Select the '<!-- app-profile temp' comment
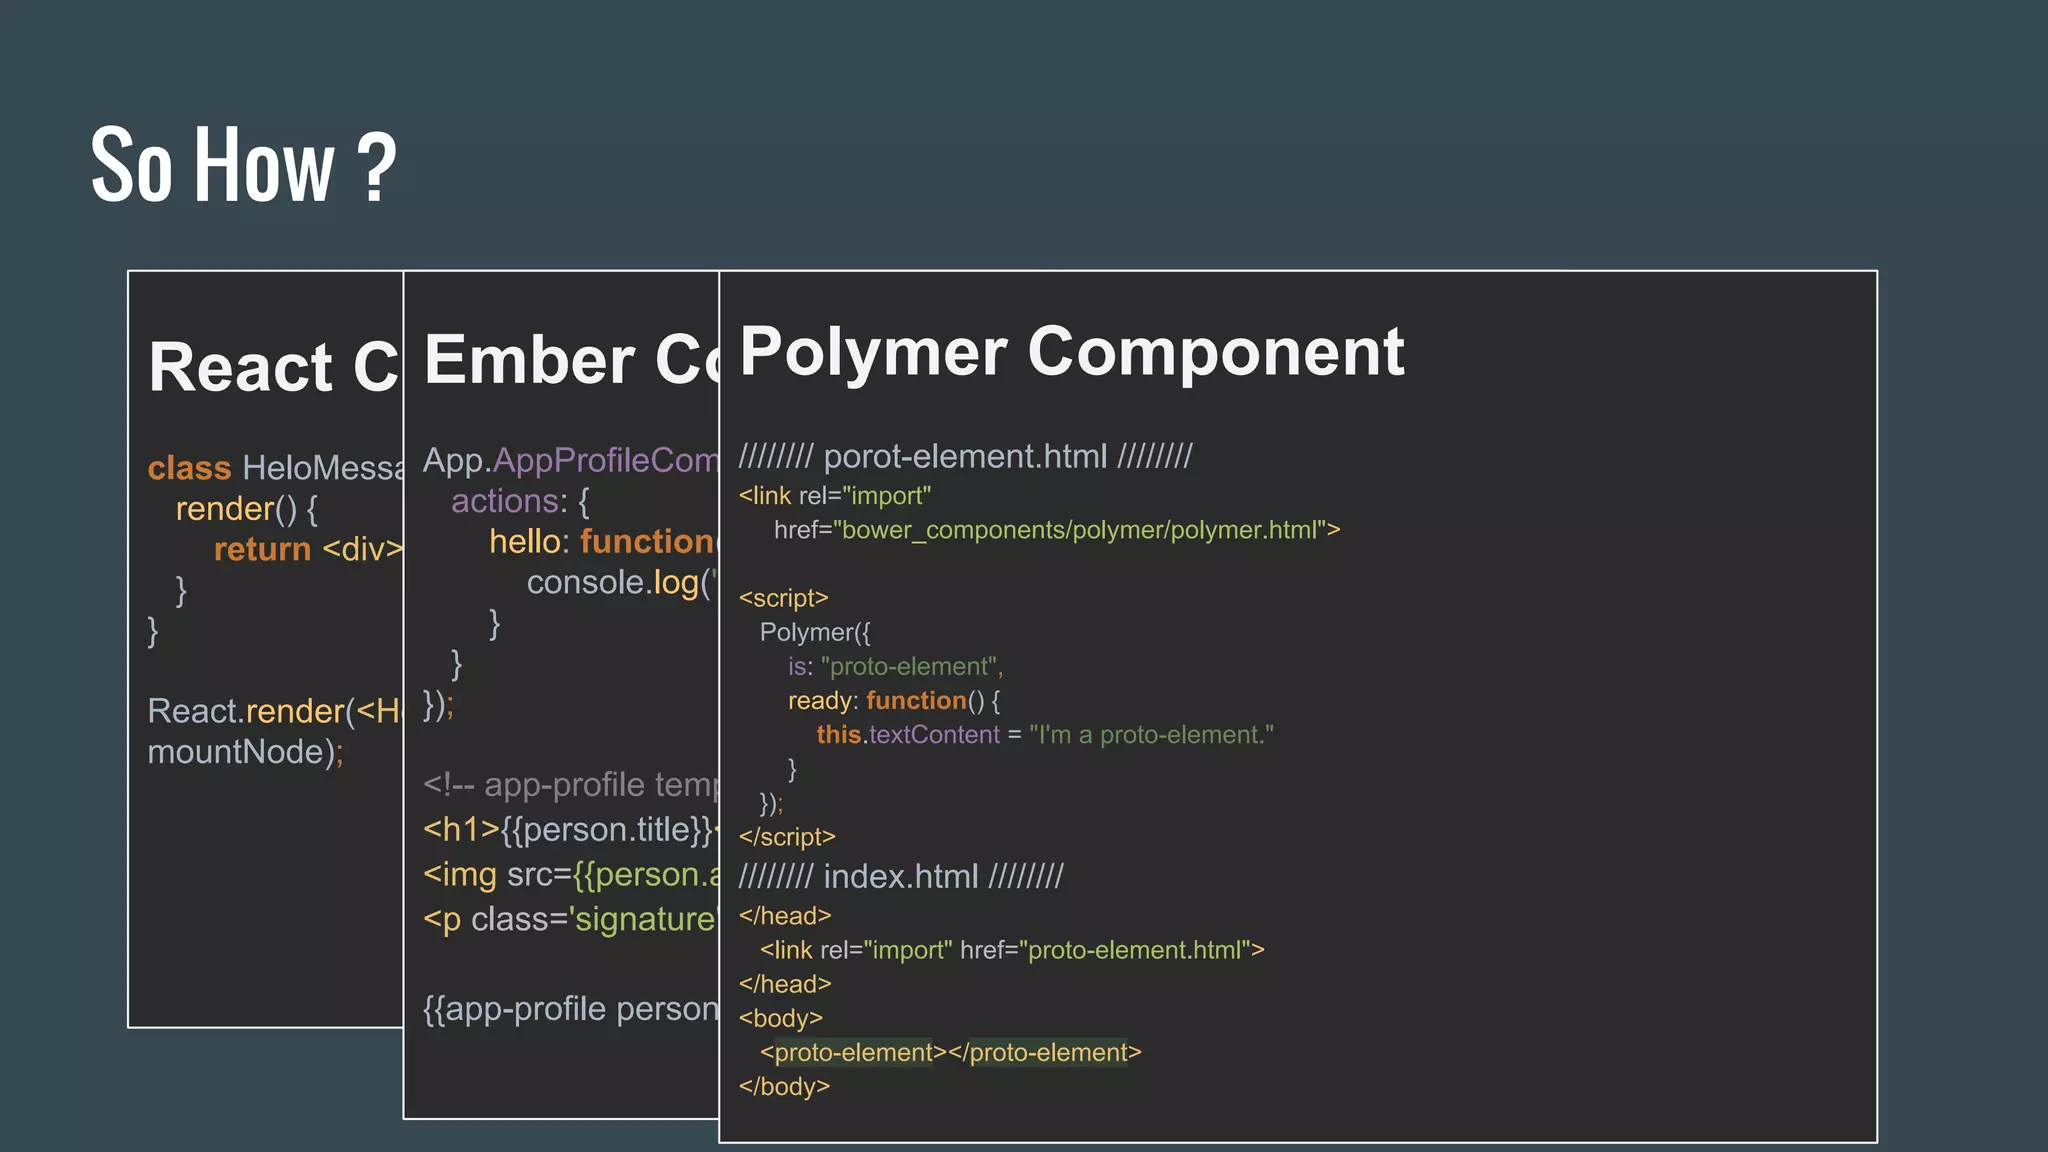This screenshot has width=2048, height=1152. point(571,786)
